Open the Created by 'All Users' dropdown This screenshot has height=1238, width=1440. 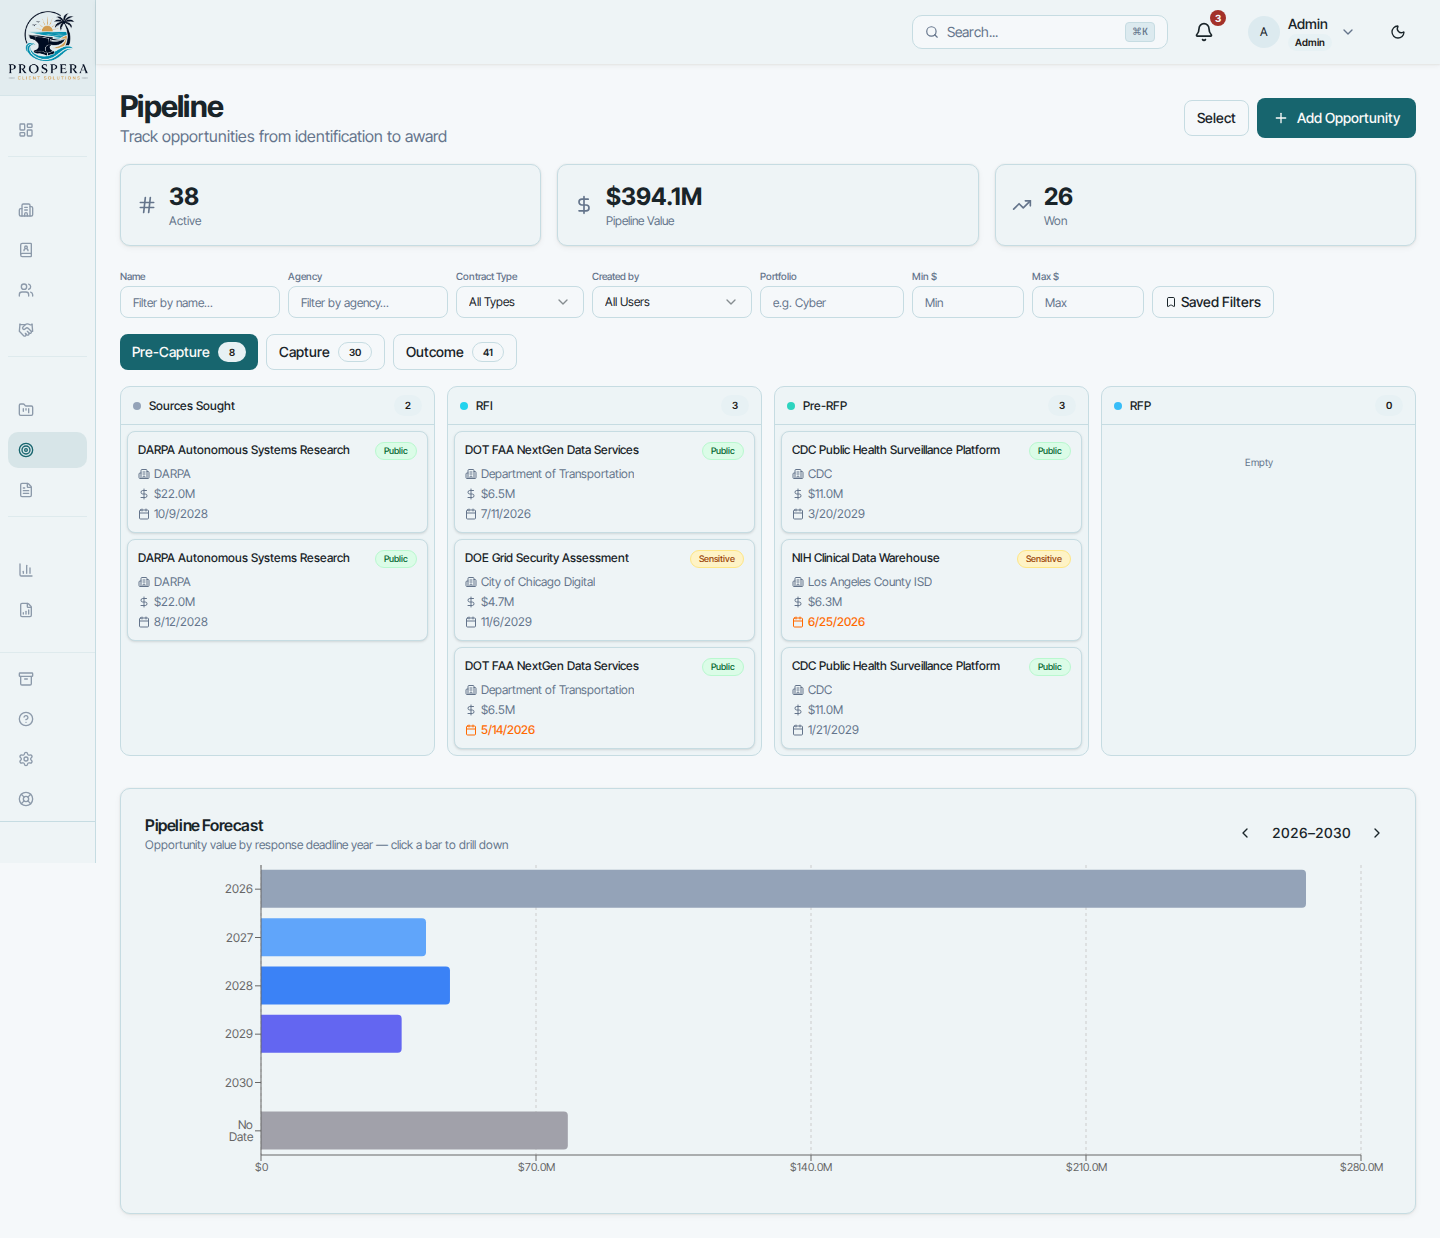(x=672, y=302)
